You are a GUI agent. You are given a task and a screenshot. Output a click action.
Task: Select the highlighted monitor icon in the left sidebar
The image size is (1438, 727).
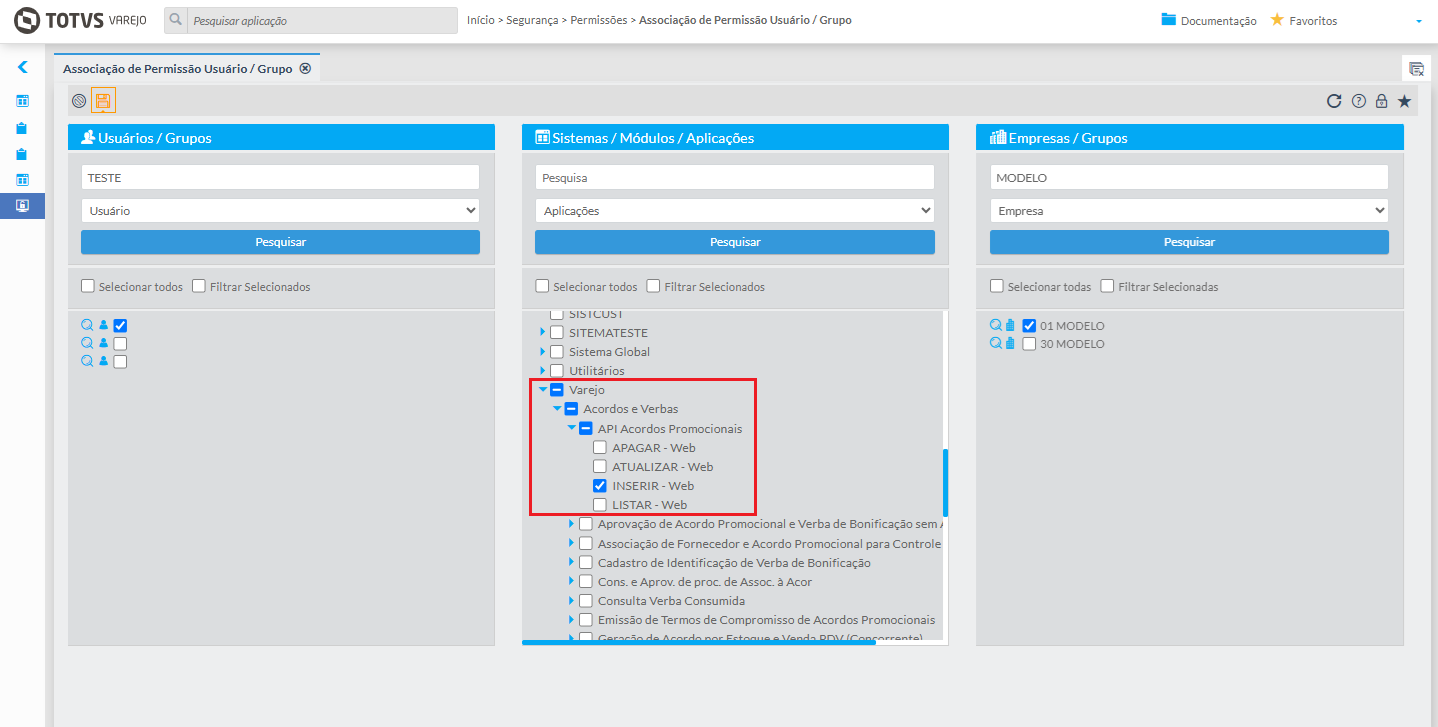[22, 206]
